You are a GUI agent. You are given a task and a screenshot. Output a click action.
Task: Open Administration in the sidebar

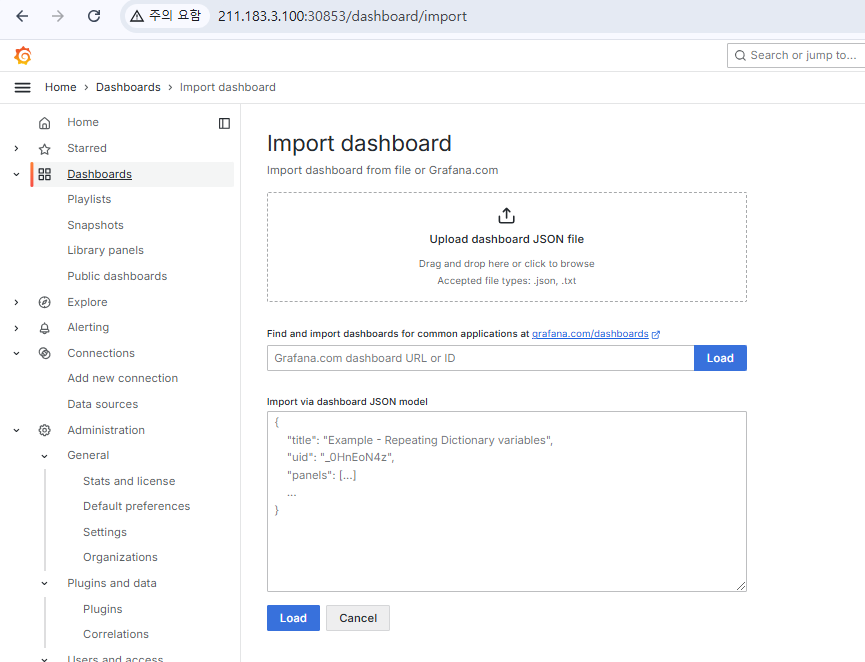click(x=106, y=430)
